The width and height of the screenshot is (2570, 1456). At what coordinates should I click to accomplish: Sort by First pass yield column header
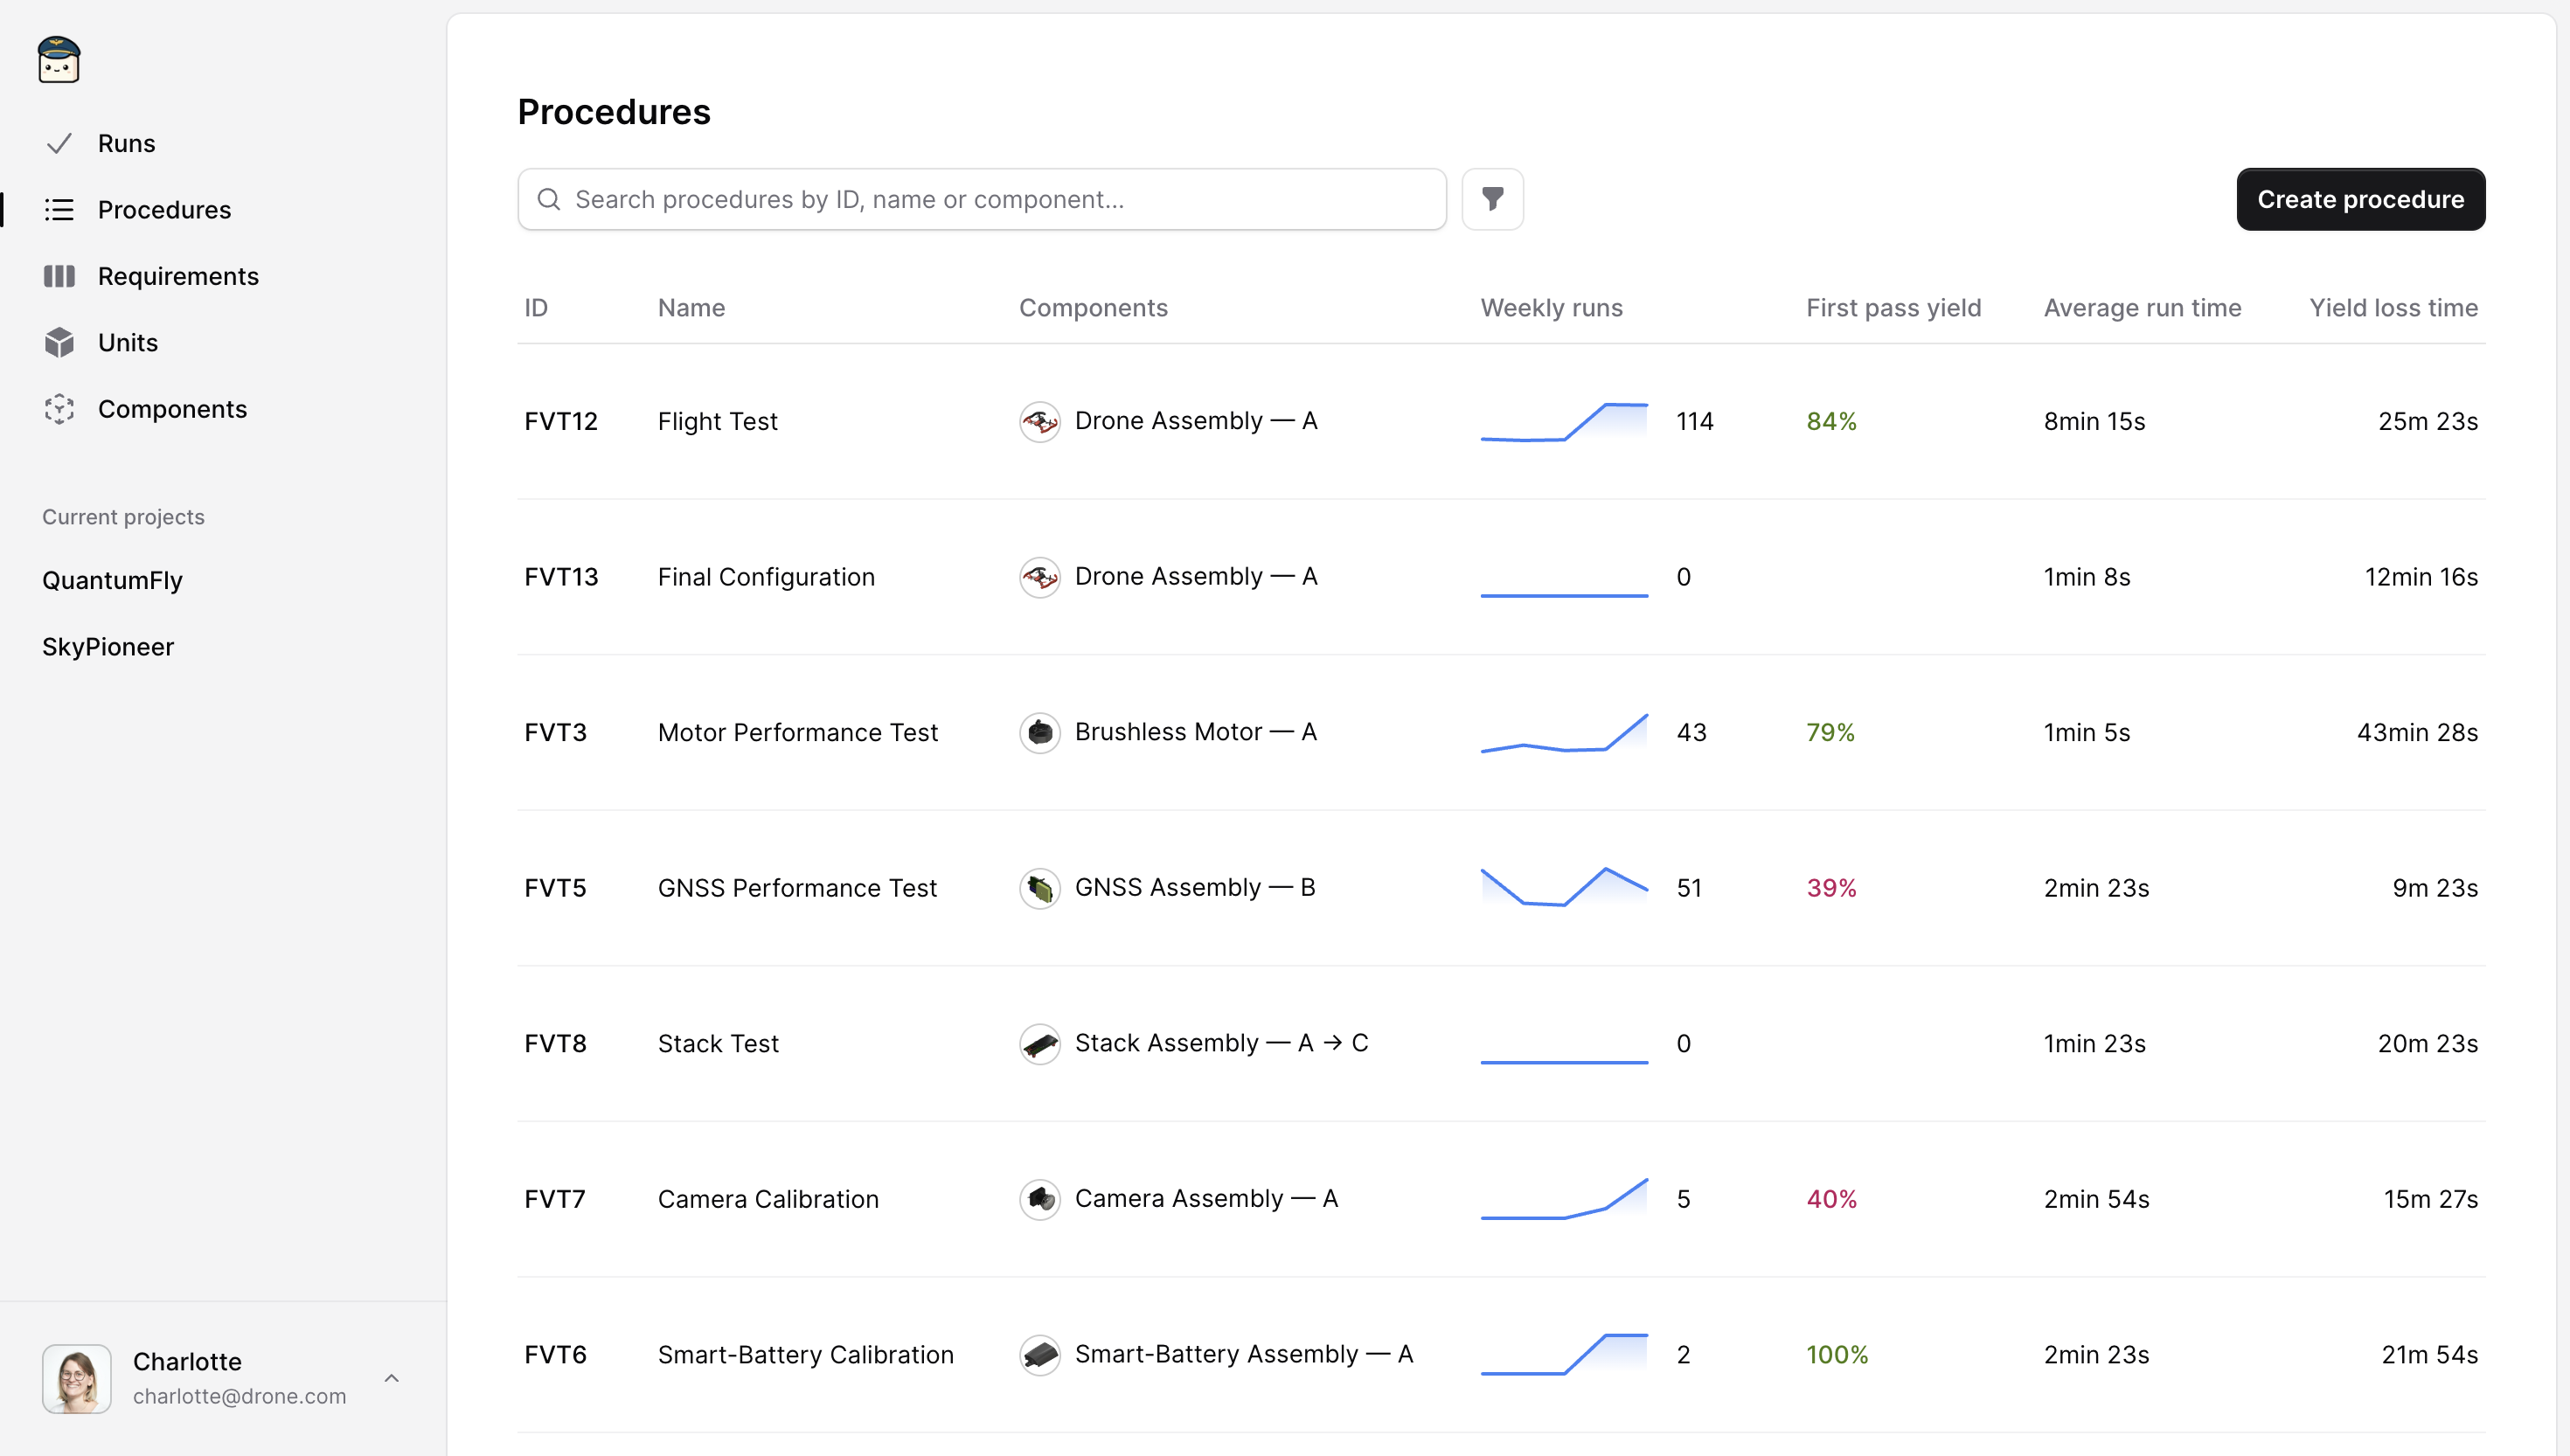click(1892, 308)
